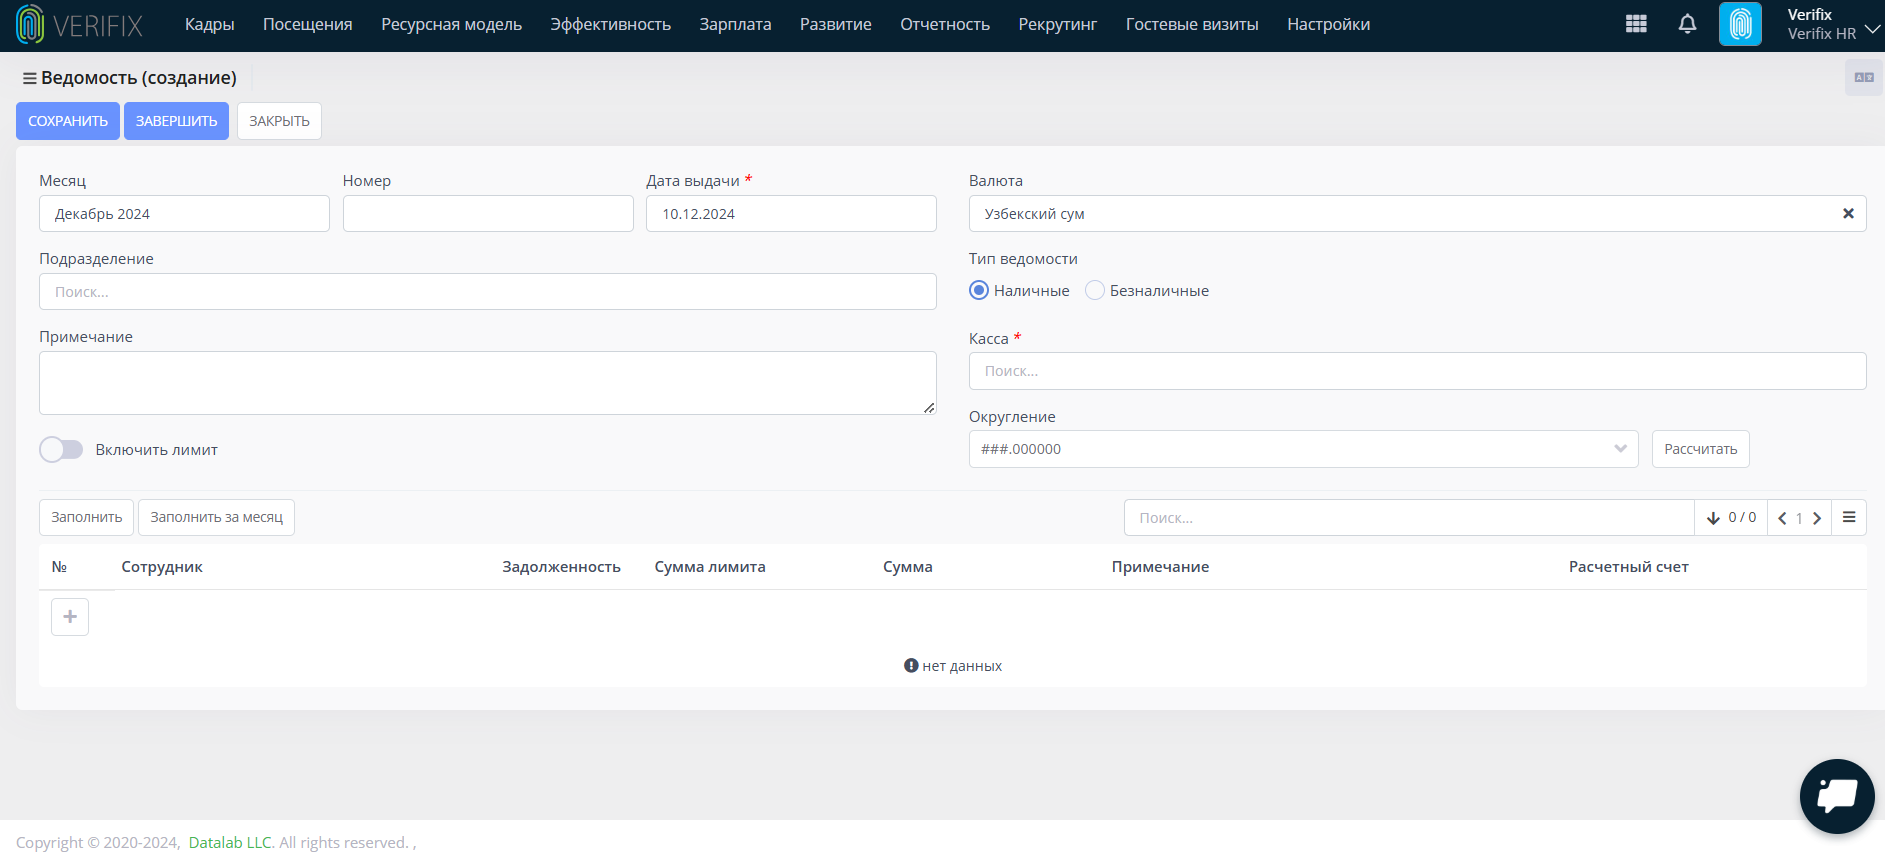Screen dimensions: 1885x865
Task: Open the Зарплата menu
Action: pyautogui.click(x=735, y=24)
